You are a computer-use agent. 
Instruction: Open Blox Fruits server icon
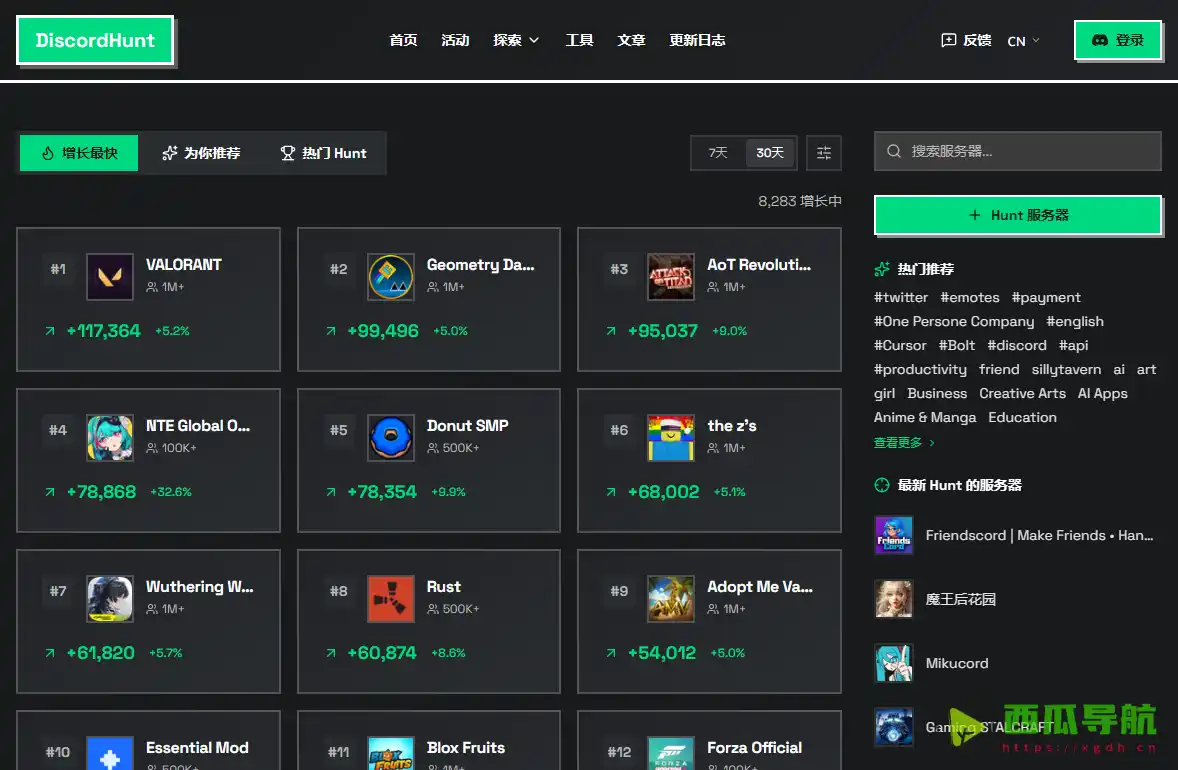(x=391, y=753)
